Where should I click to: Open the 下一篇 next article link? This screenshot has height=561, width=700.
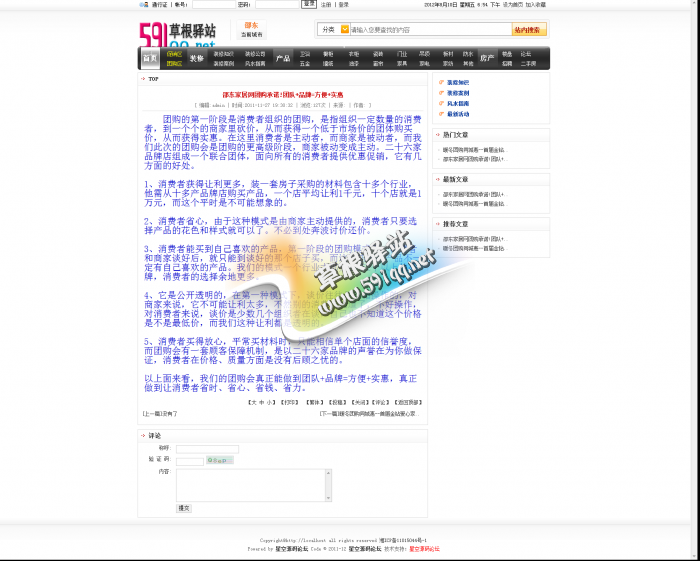[369, 414]
